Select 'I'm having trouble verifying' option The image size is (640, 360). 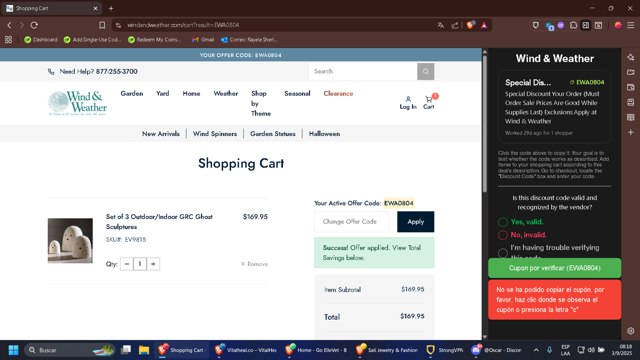click(x=503, y=253)
